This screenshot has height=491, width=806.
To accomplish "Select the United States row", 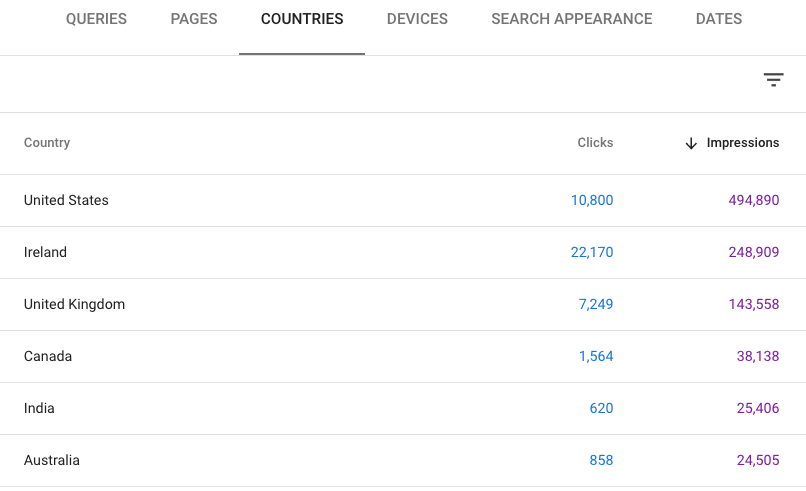I will pyautogui.click(x=66, y=200).
